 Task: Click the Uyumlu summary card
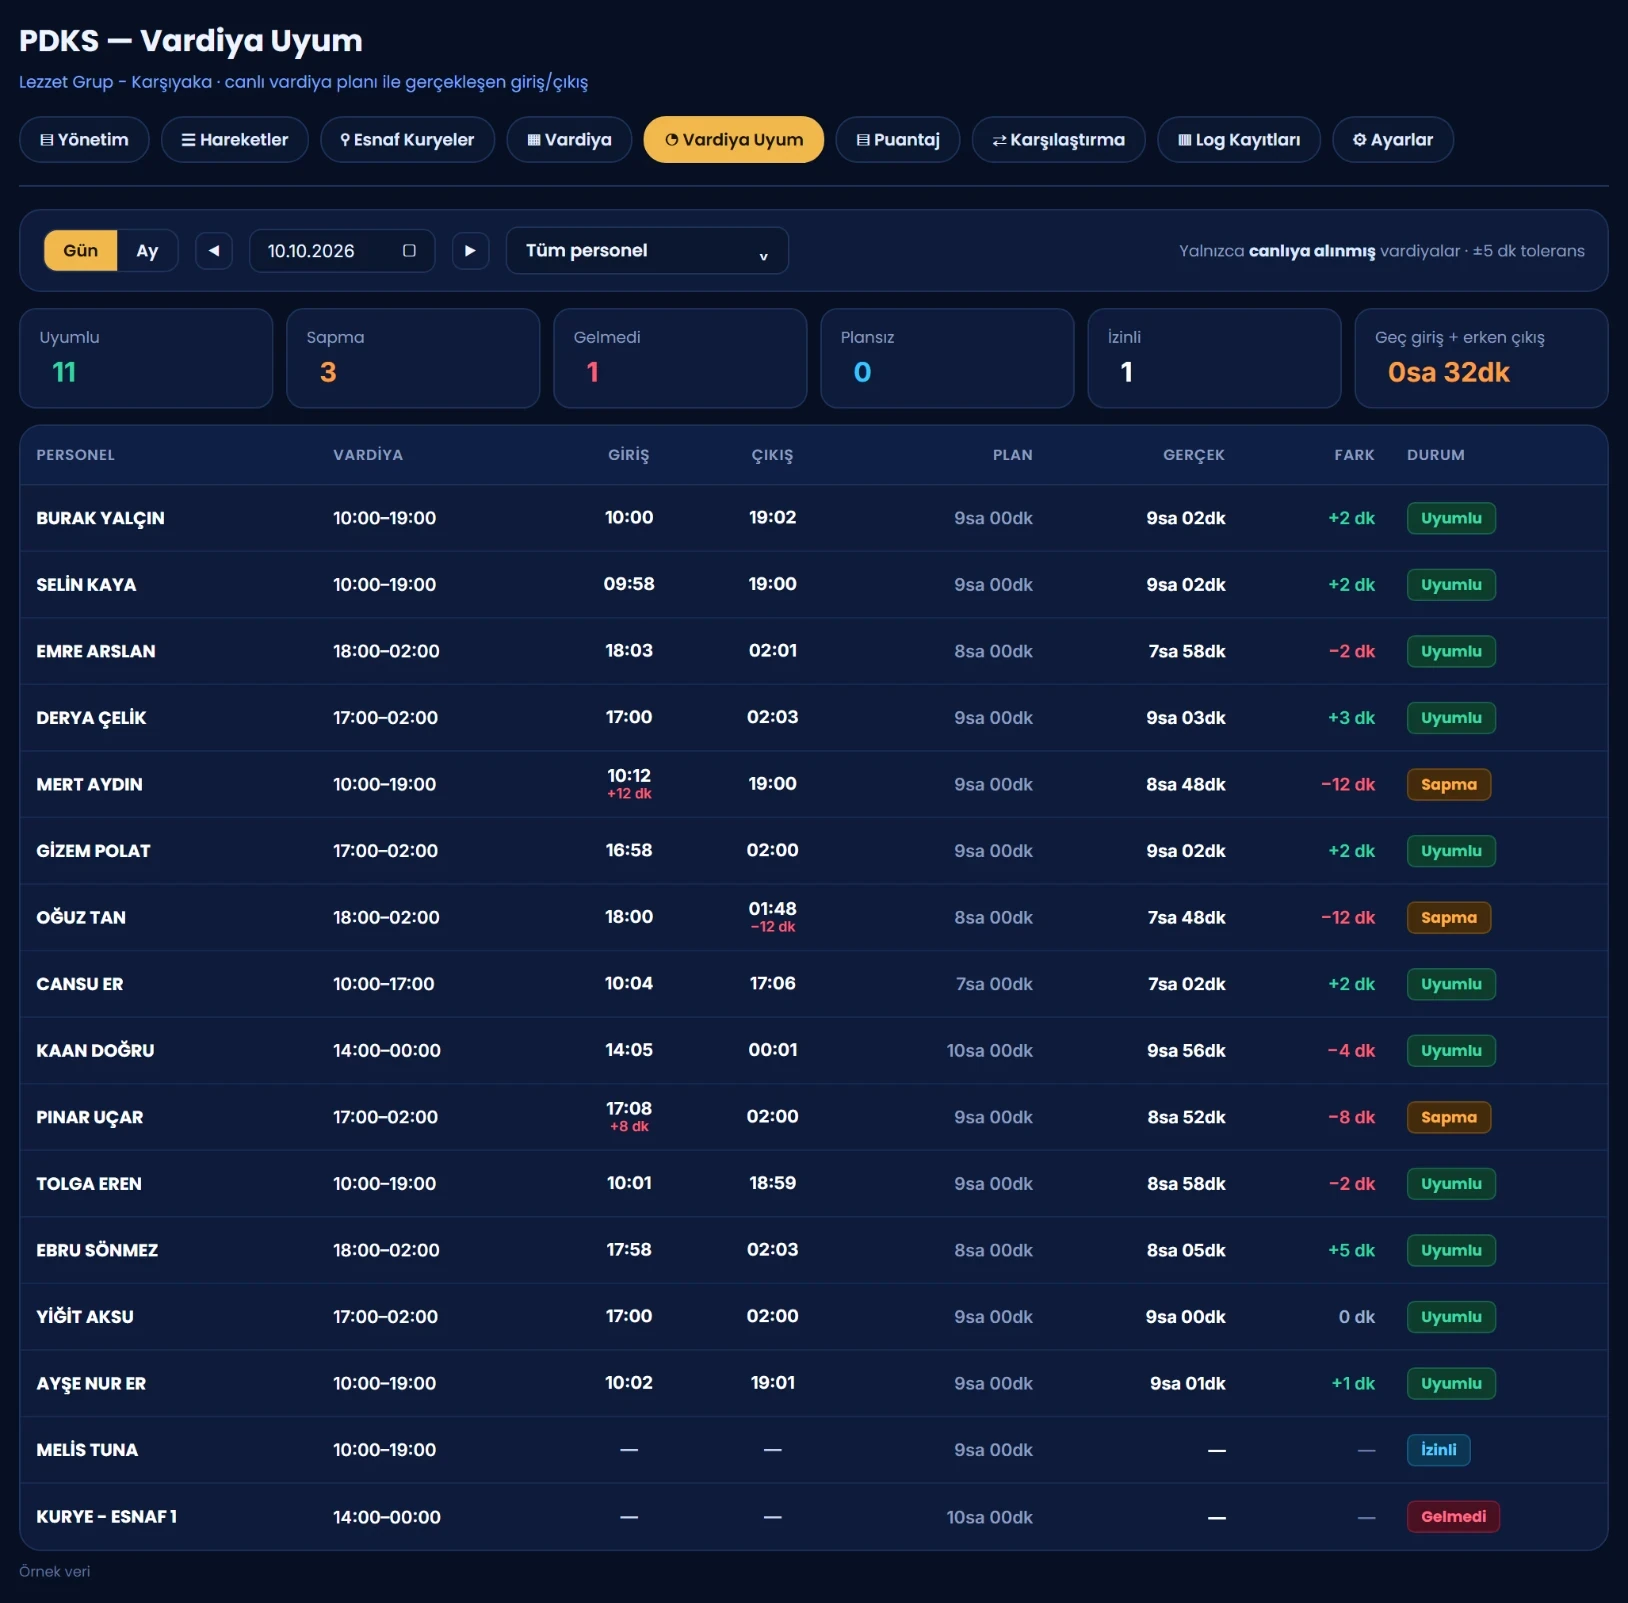coord(146,358)
